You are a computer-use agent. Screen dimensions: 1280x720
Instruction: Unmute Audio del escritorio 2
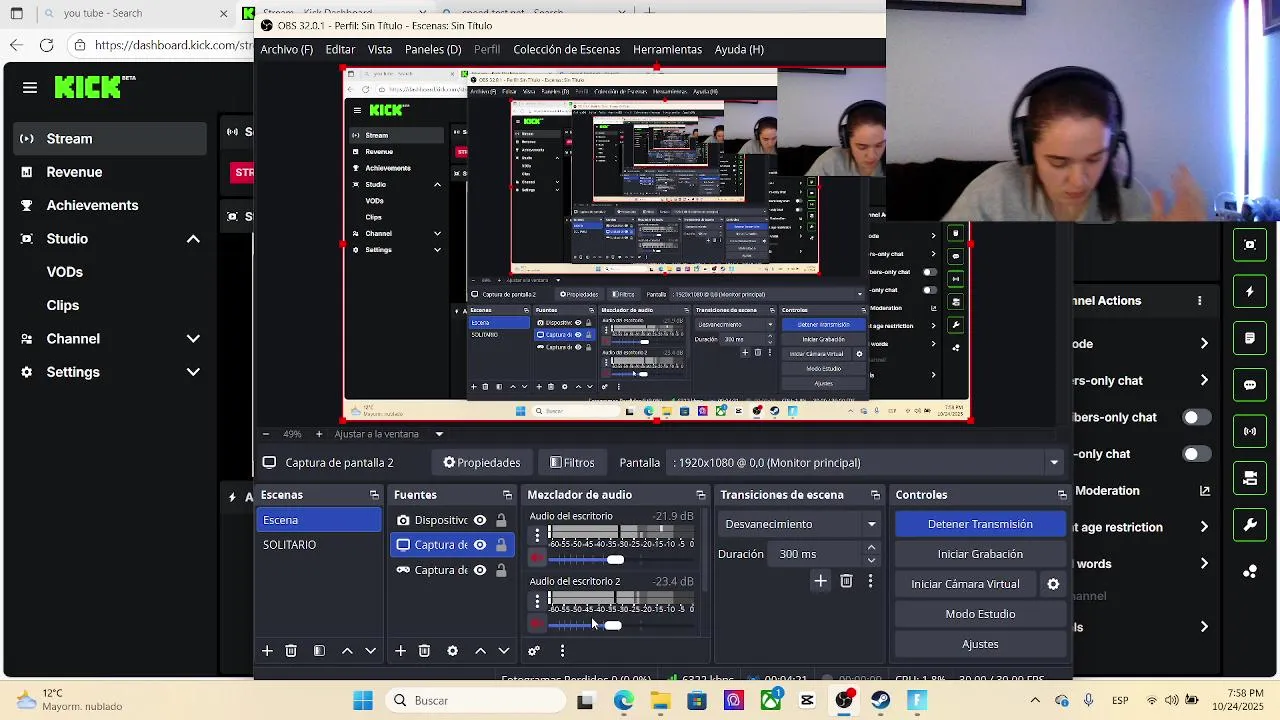(x=537, y=625)
